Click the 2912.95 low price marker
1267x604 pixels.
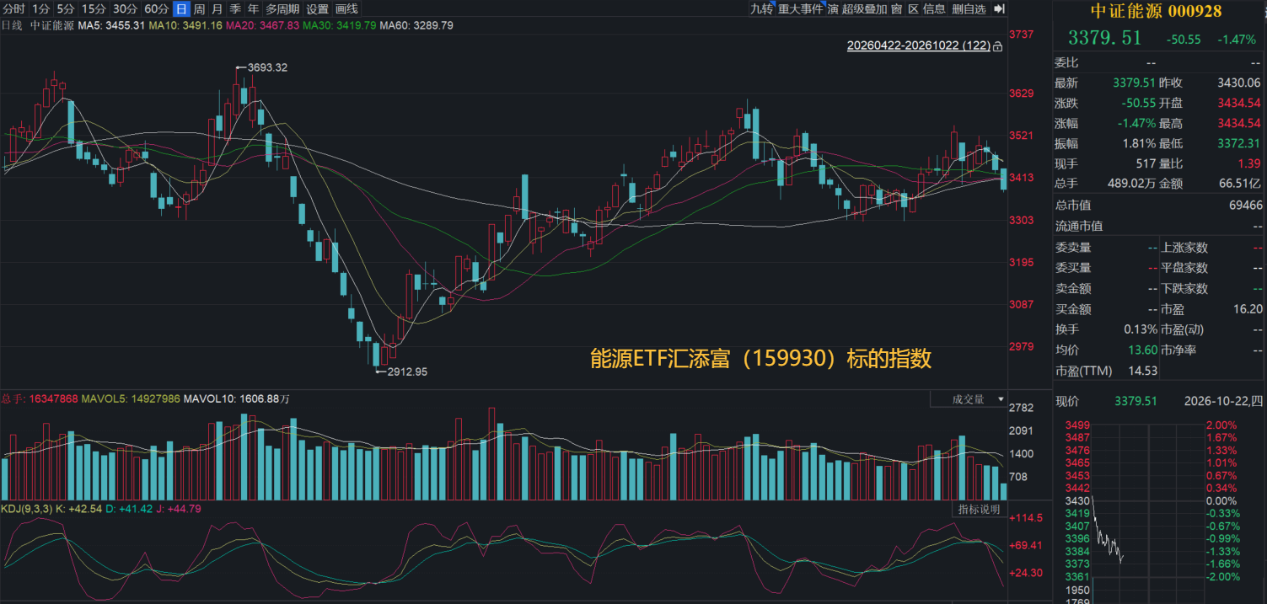click(x=405, y=372)
